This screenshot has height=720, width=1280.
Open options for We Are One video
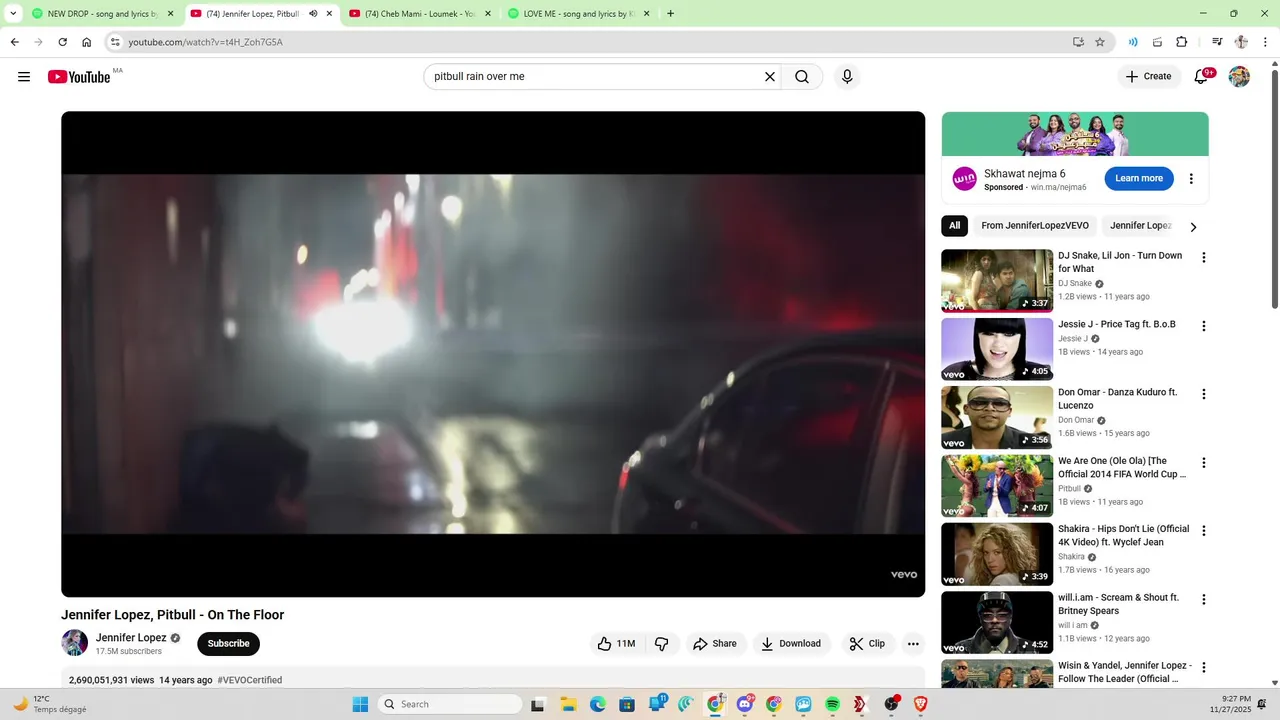pyautogui.click(x=1204, y=463)
